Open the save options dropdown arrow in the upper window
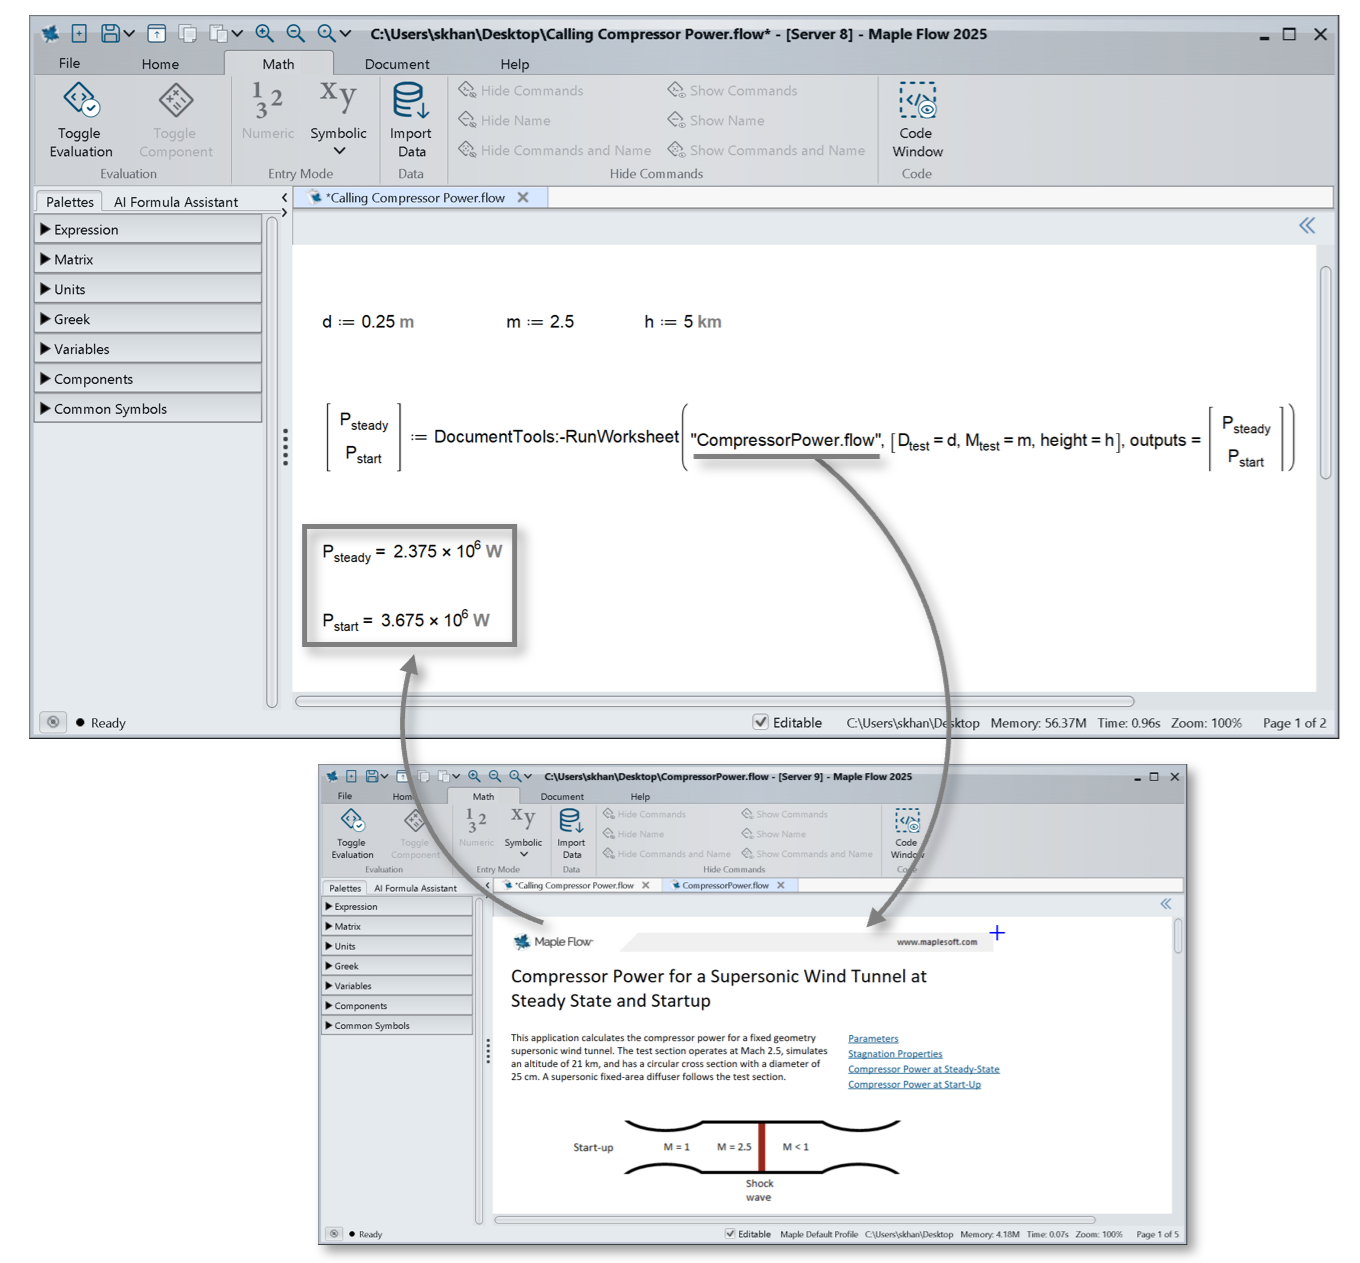Screen dimensions: 1360x1263 click(x=129, y=34)
